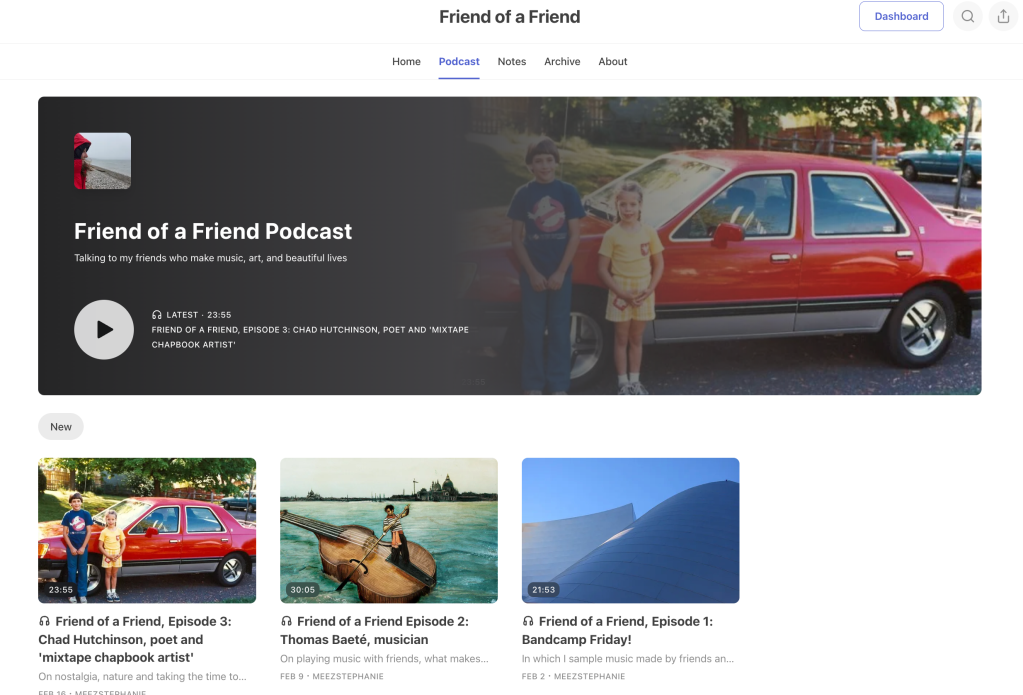Open Episode 2 cello boat thumbnail
The image size is (1023, 695).
pos(389,530)
